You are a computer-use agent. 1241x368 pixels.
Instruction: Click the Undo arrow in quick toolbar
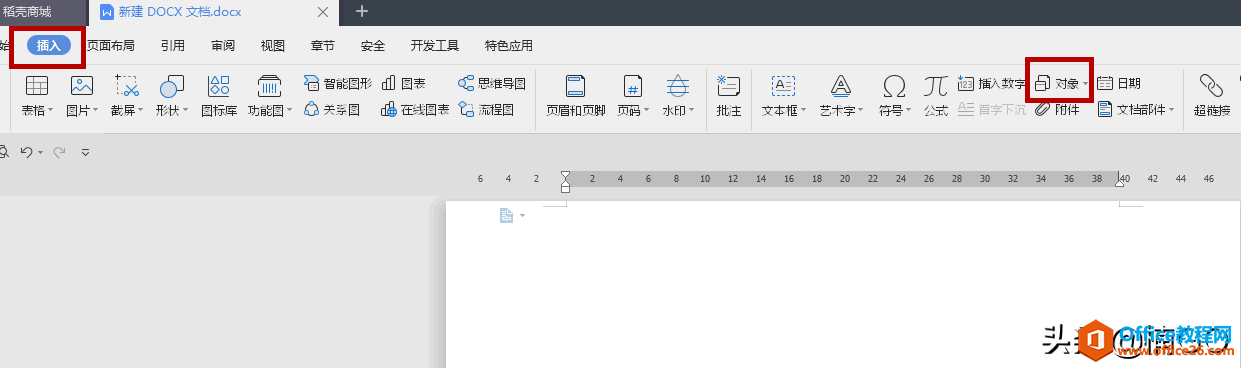(x=26, y=152)
